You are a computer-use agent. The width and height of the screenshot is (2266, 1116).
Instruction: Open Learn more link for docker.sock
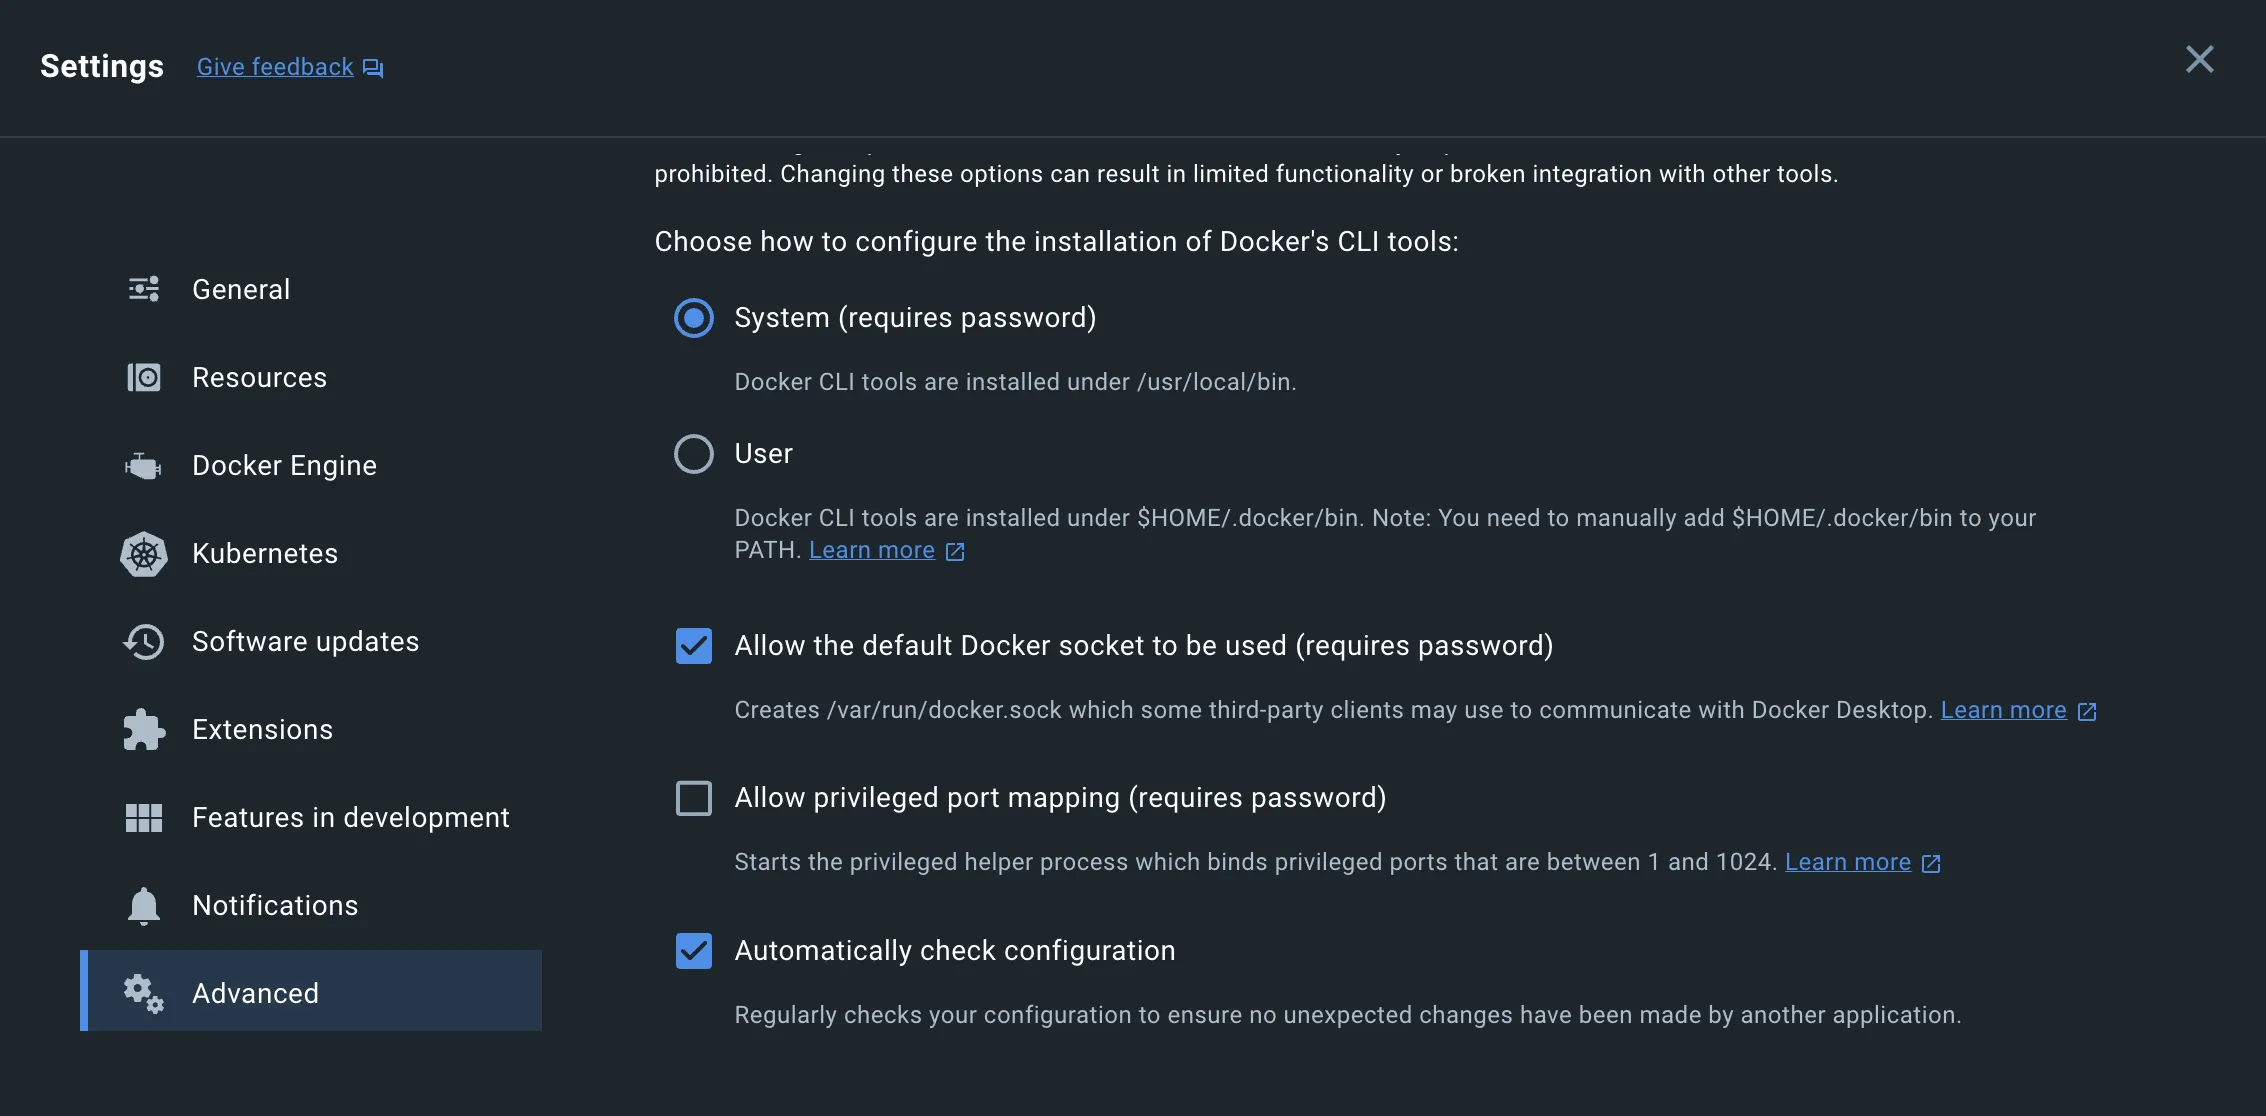point(2003,710)
